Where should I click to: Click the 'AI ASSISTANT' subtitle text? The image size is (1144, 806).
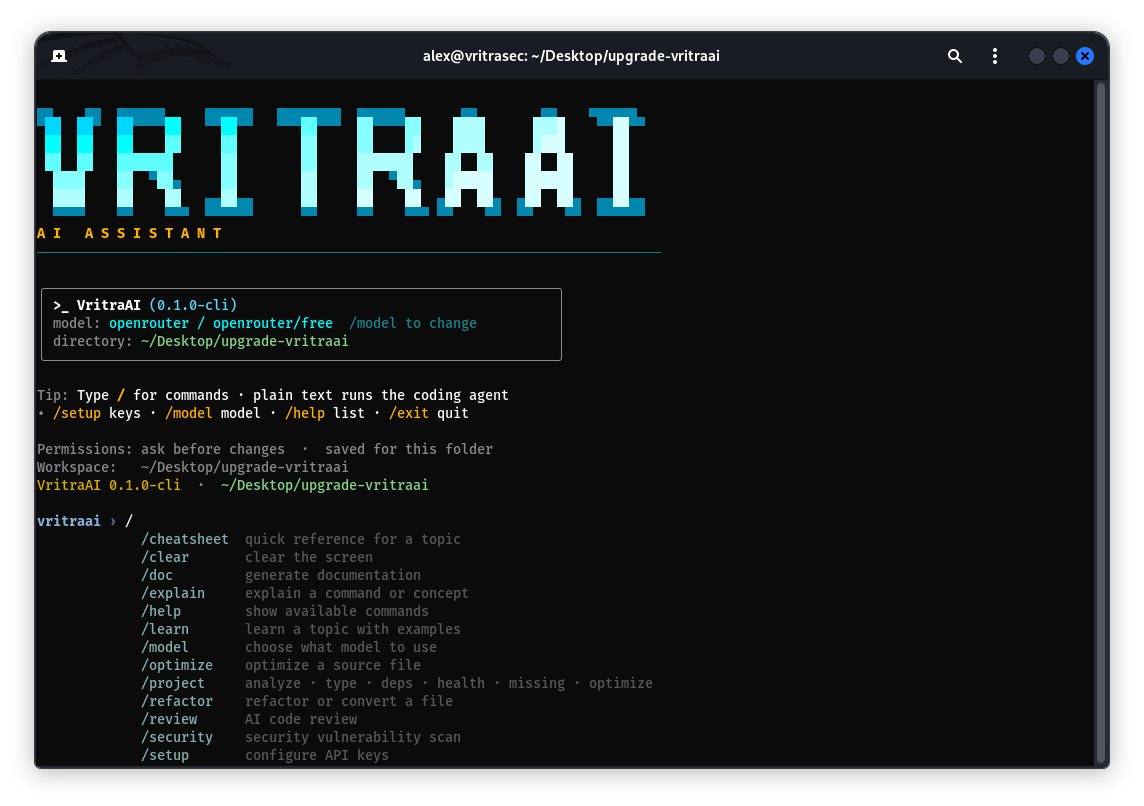point(129,233)
